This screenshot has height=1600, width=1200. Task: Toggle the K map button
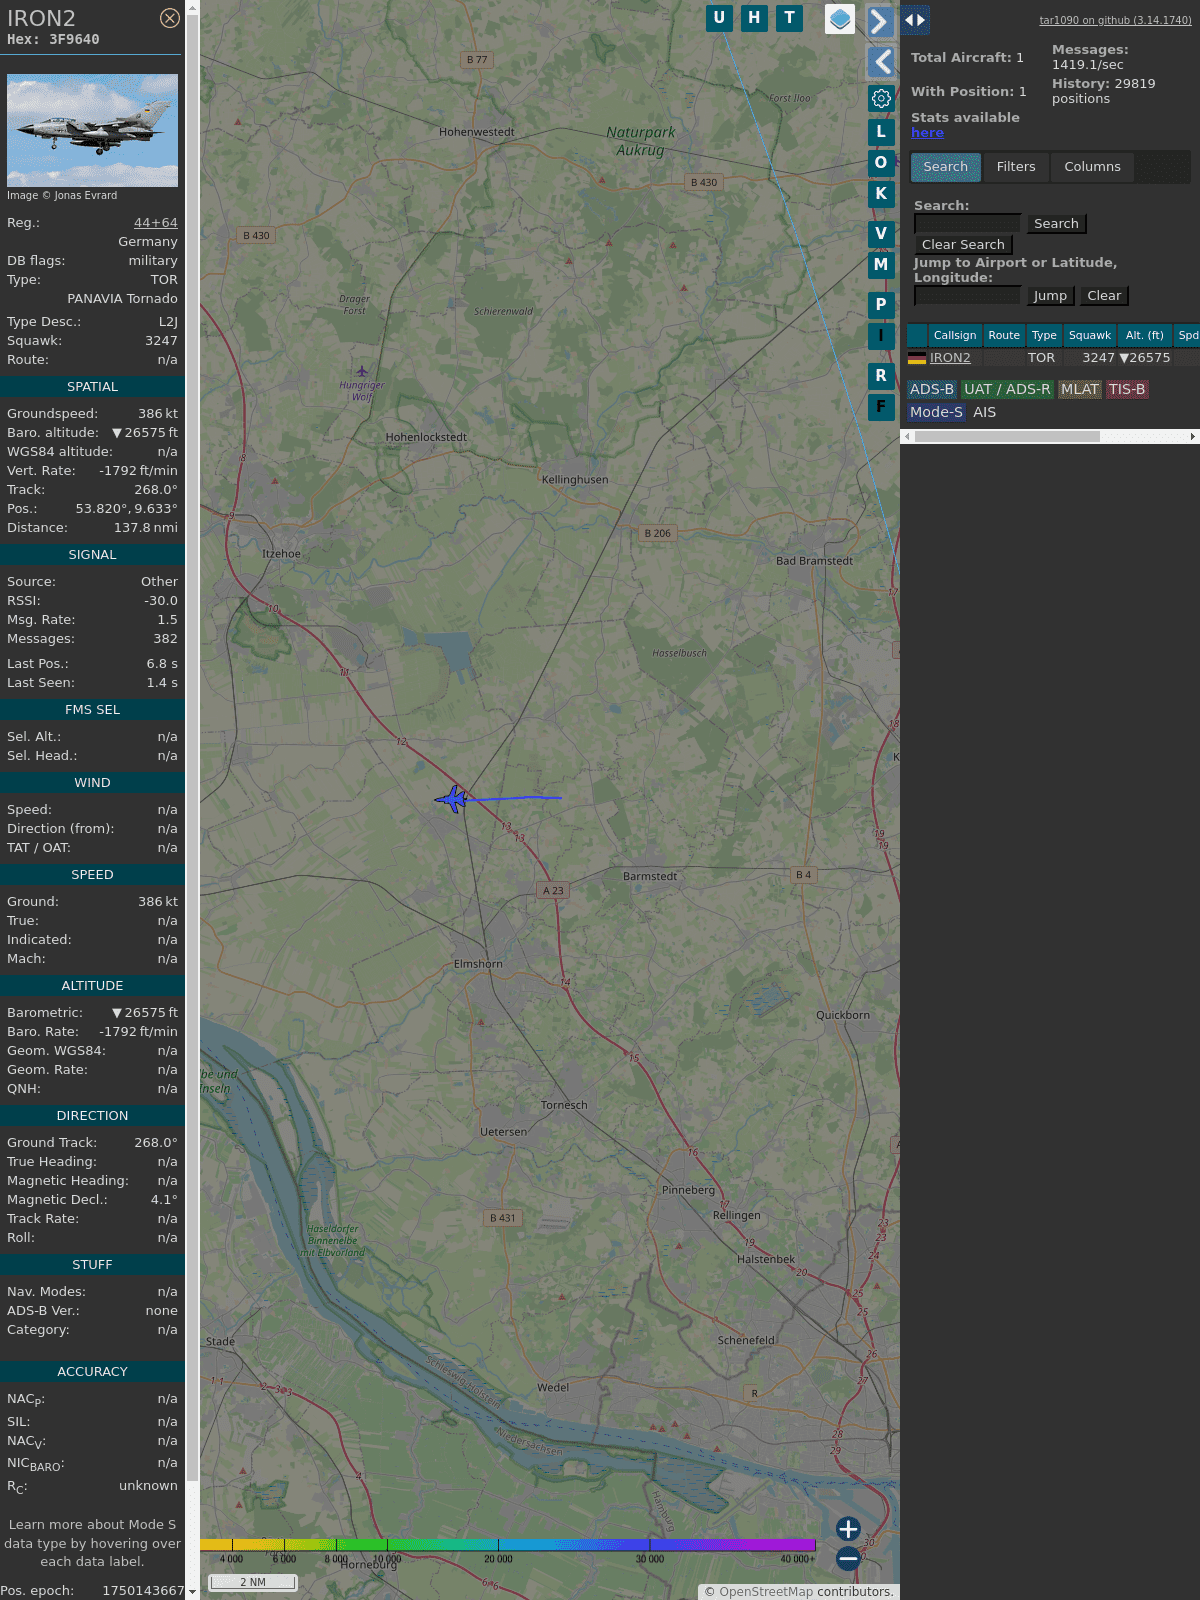881,193
